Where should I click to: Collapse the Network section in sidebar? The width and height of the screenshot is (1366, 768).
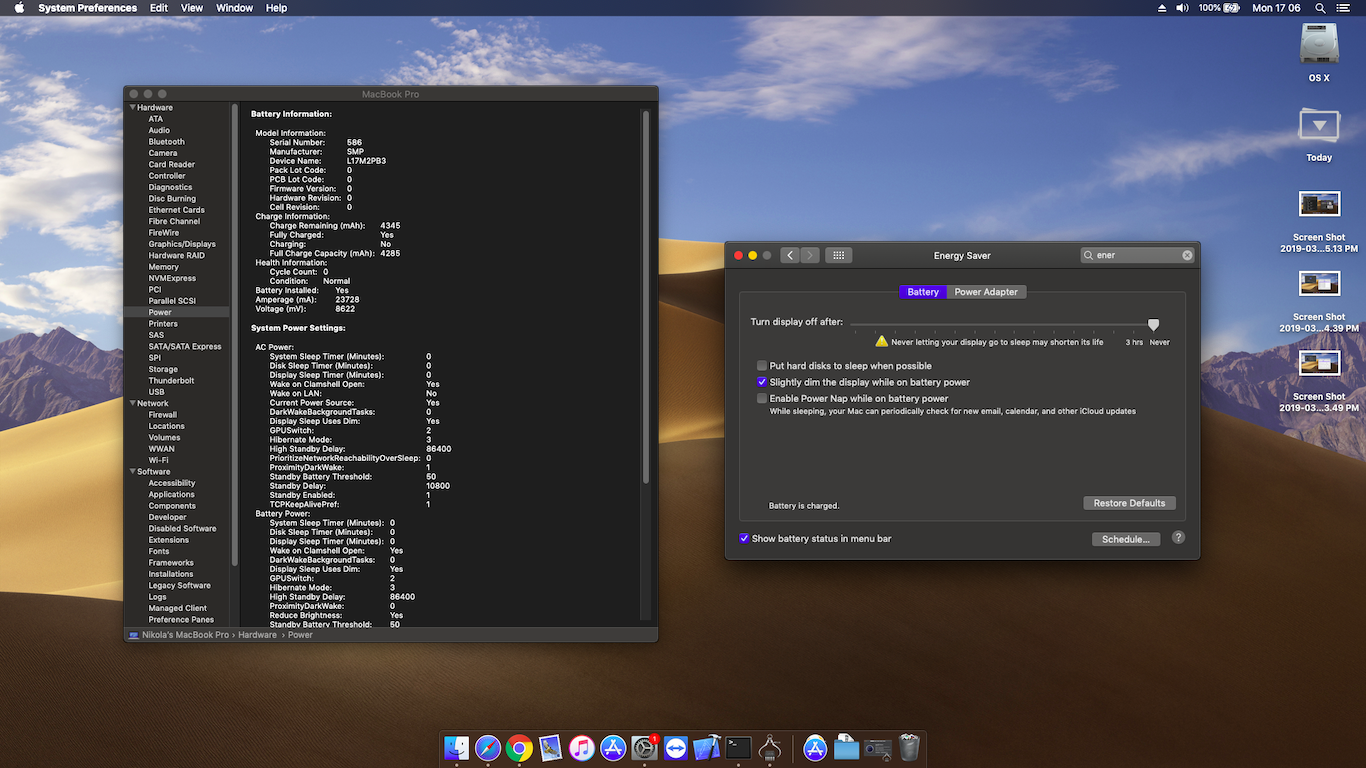point(131,403)
